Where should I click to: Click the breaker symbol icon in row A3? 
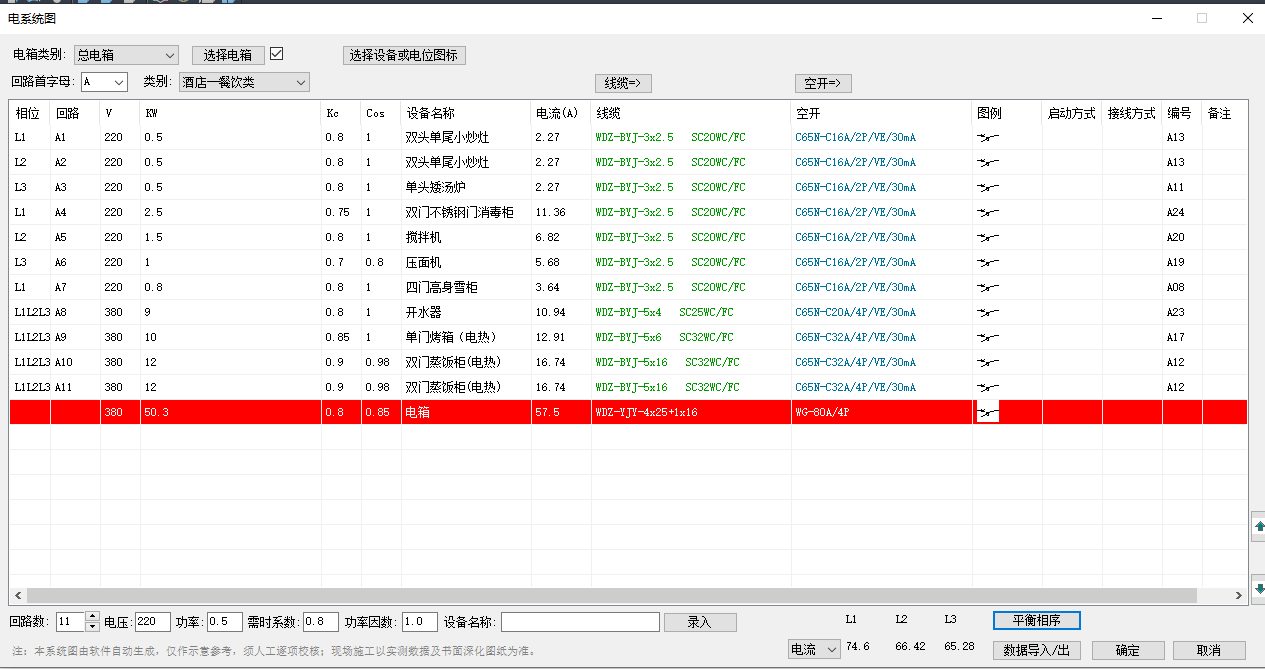click(988, 188)
